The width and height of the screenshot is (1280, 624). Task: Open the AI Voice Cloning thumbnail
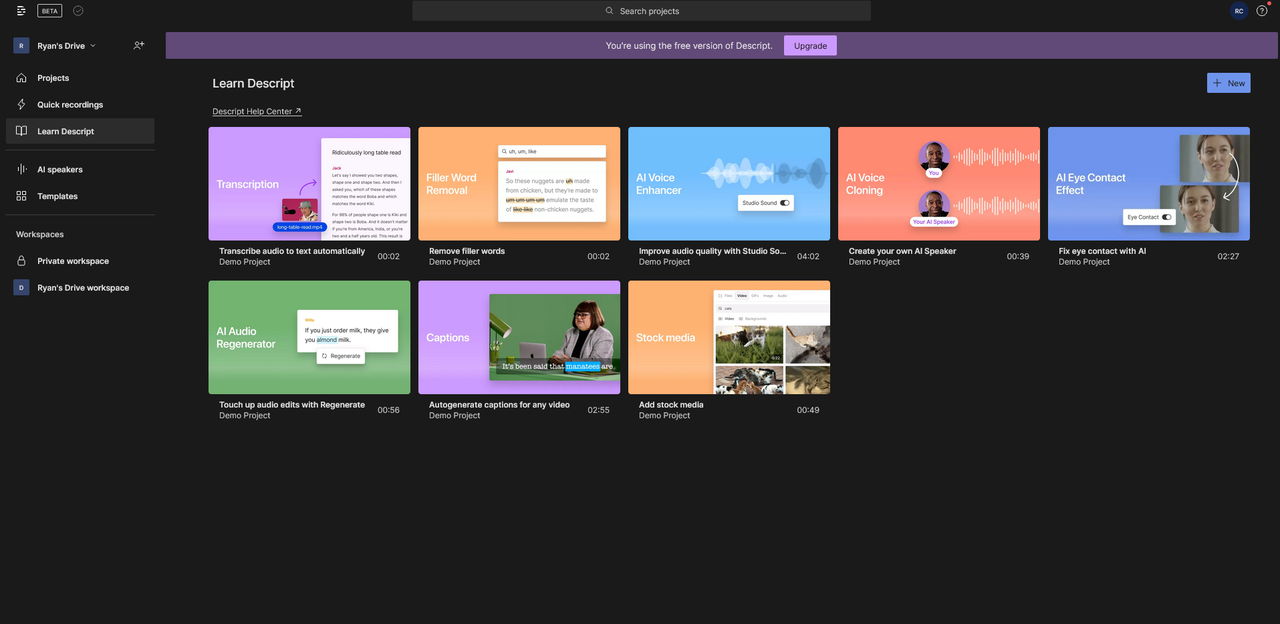(939, 184)
